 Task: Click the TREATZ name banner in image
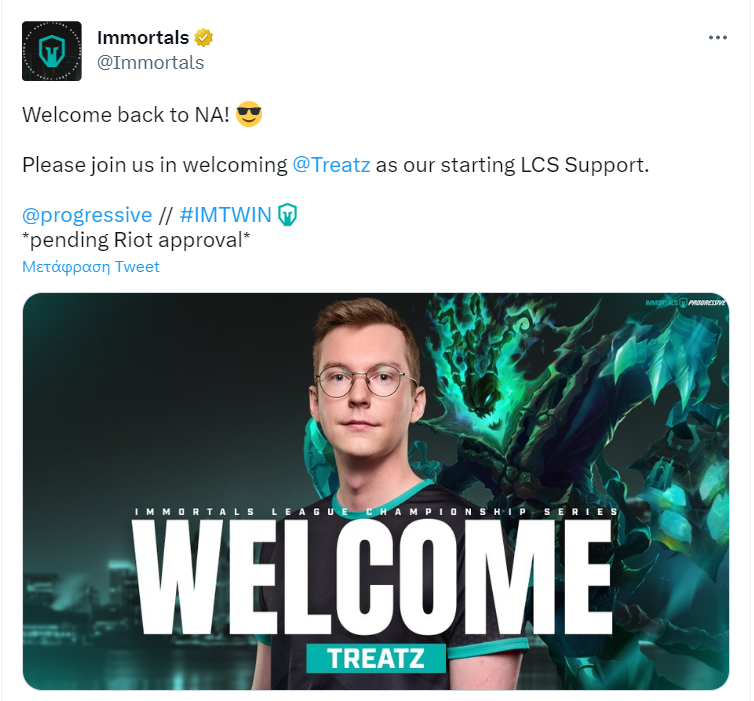coord(376,658)
